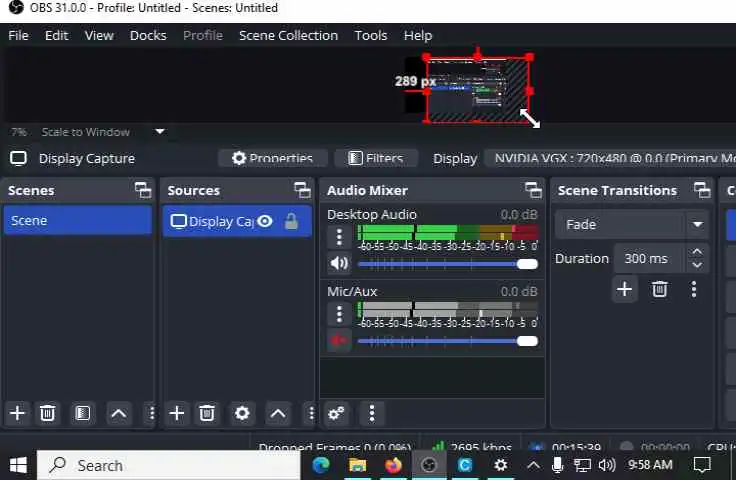736x480 pixels.
Task: Toggle visibility eye of Display Capture source
Action: pyautogui.click(x=265, y=221)
